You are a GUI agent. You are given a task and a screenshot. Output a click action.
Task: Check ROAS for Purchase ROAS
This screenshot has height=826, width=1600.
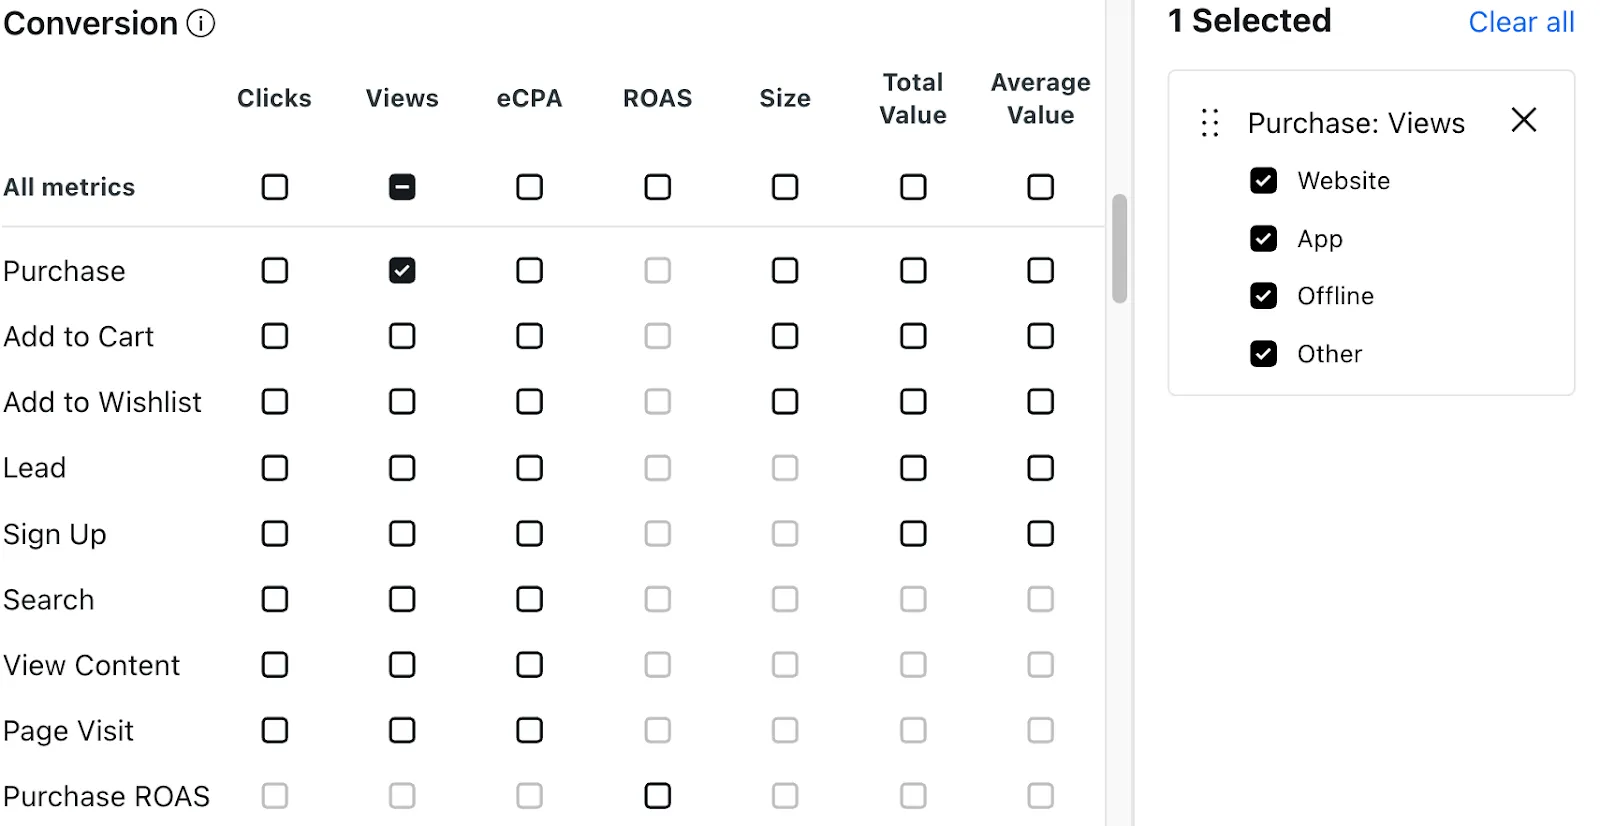(657, 795)
